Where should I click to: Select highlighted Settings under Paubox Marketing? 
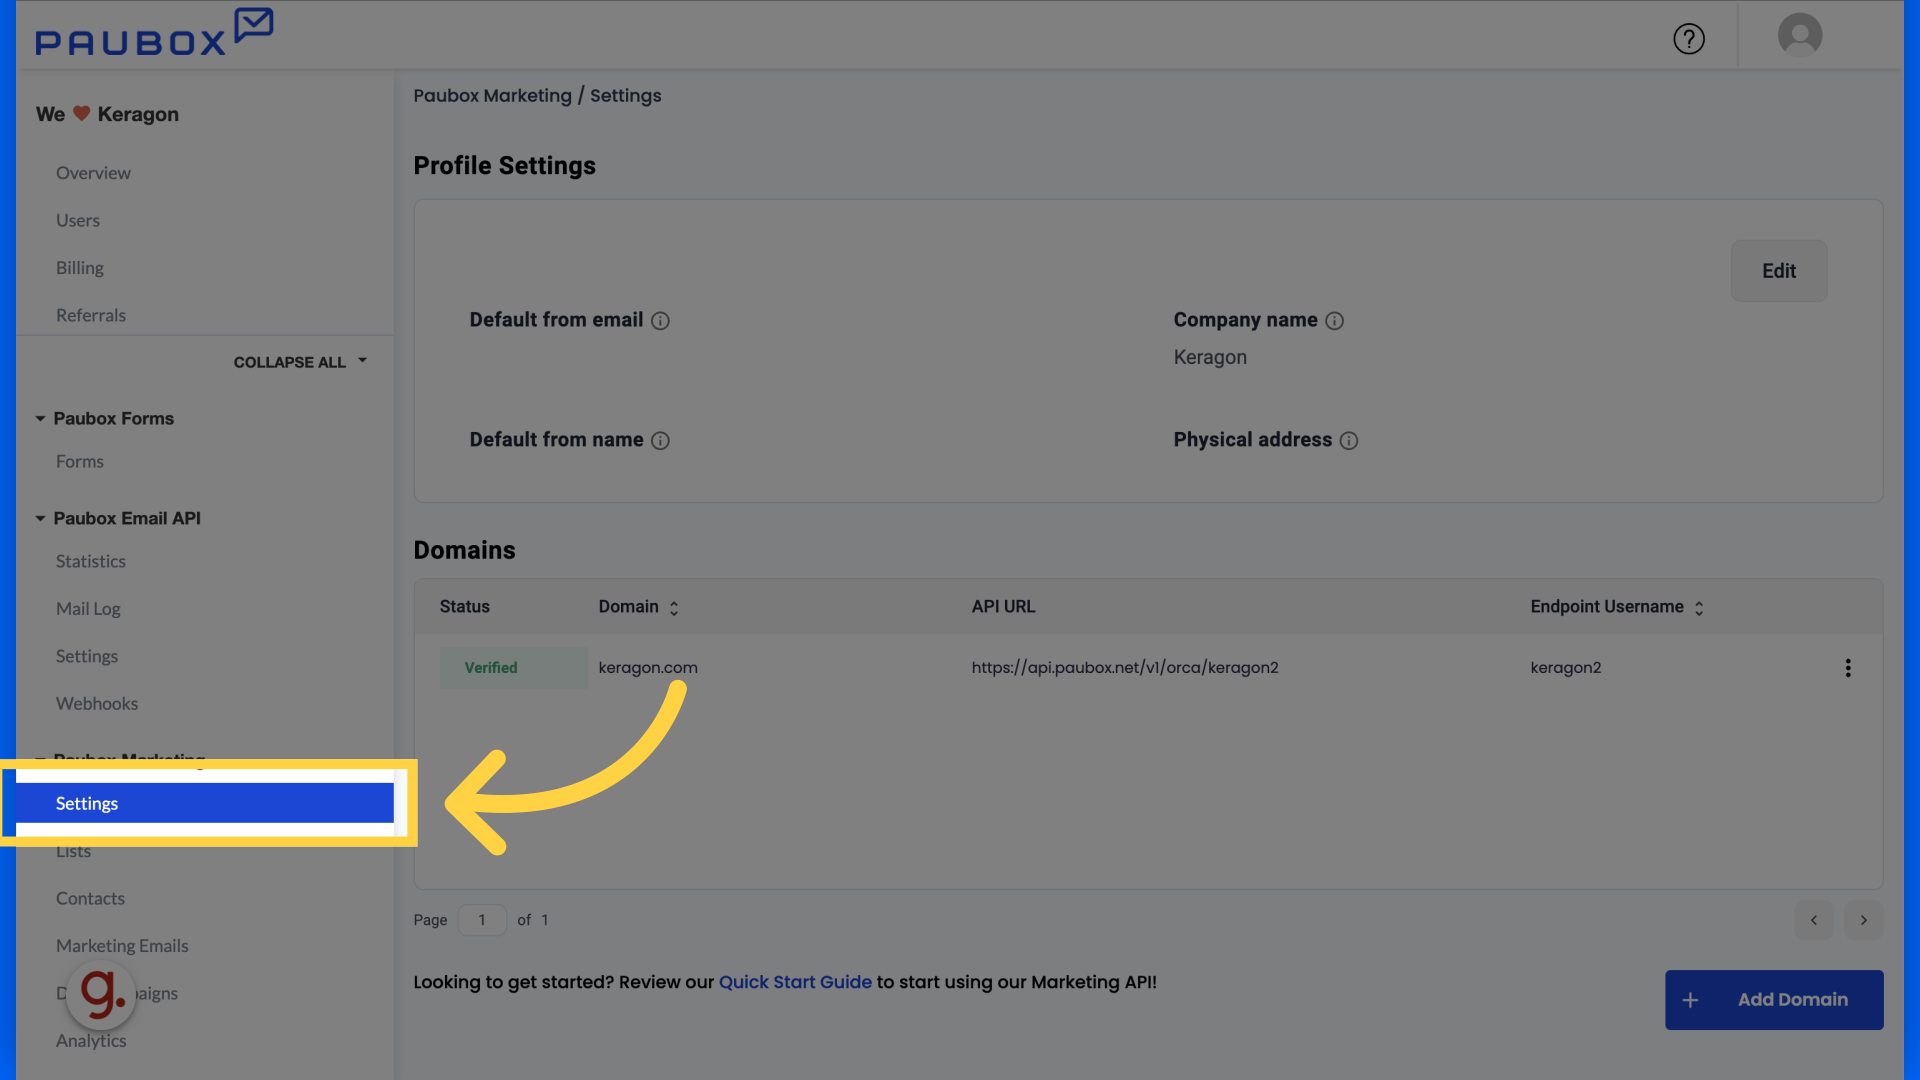[x=205, y=804]
